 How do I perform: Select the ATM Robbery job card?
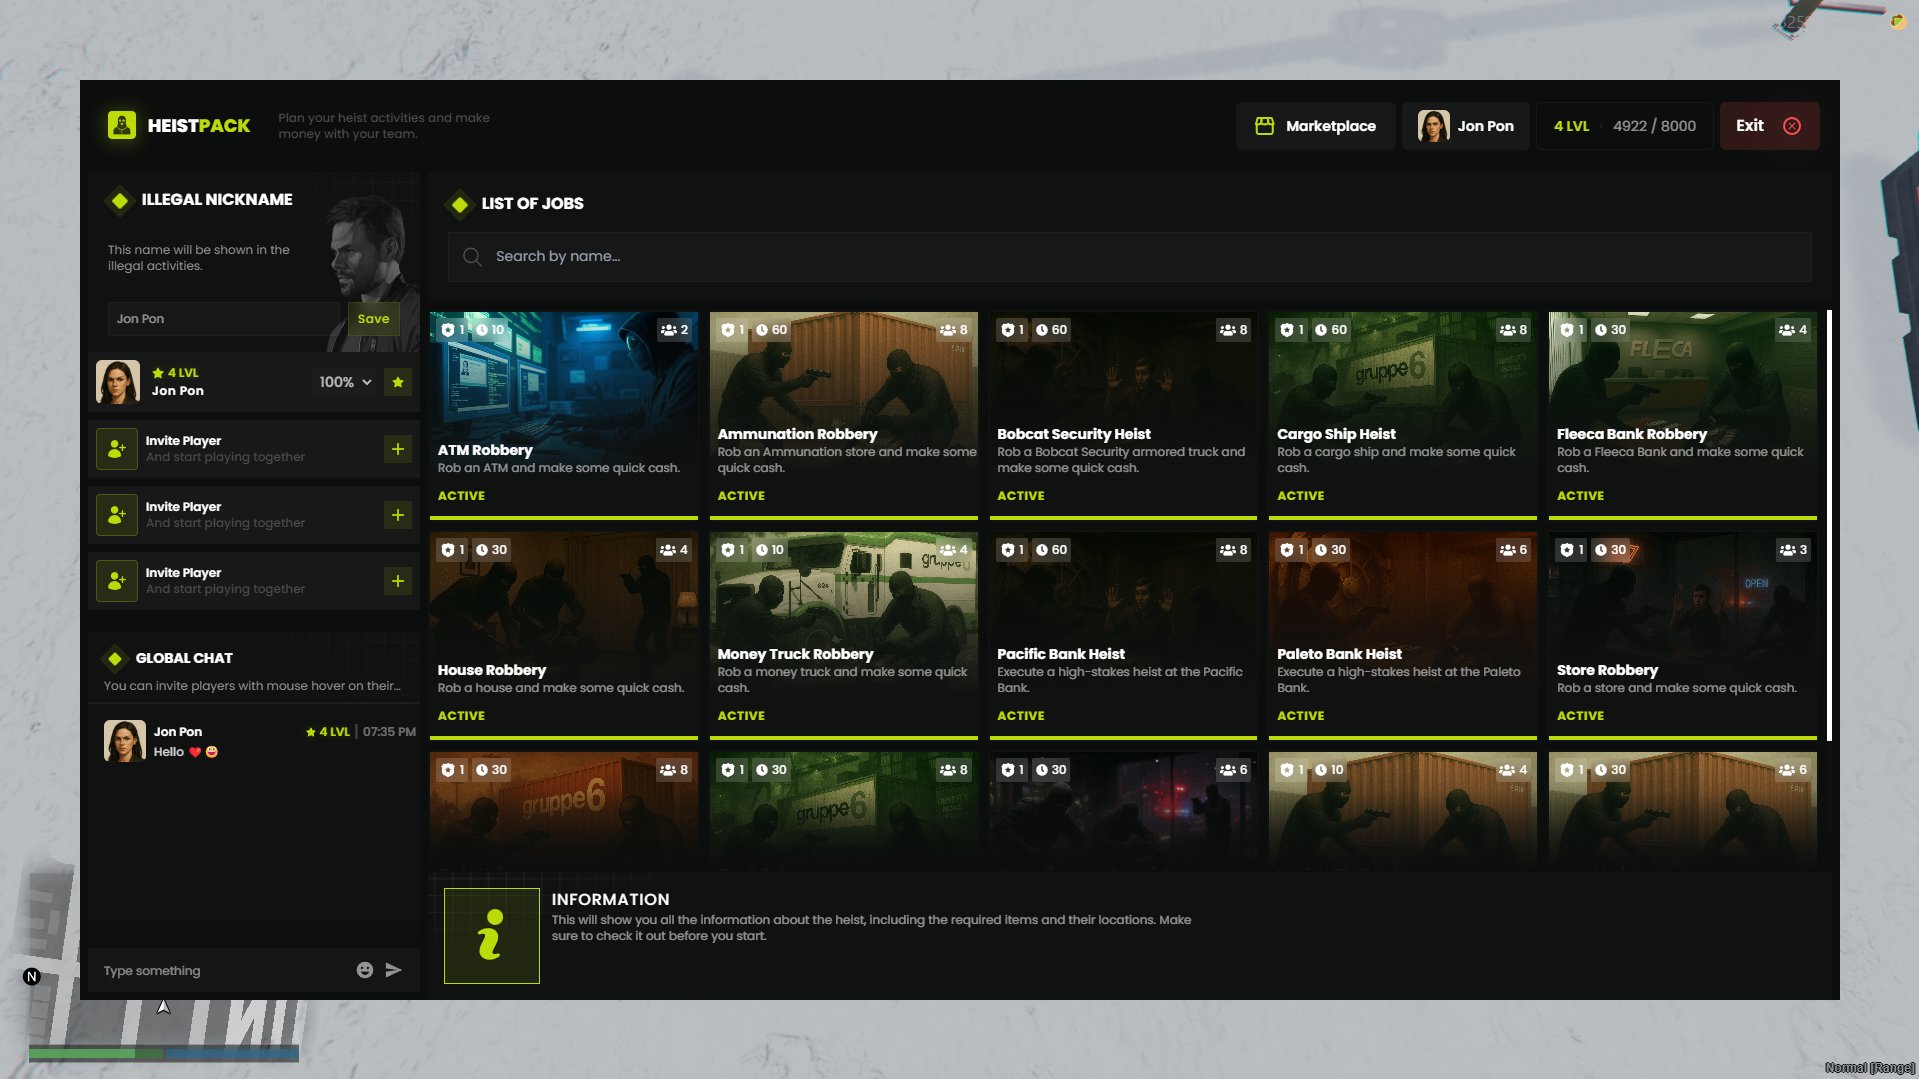coord(563,415)
